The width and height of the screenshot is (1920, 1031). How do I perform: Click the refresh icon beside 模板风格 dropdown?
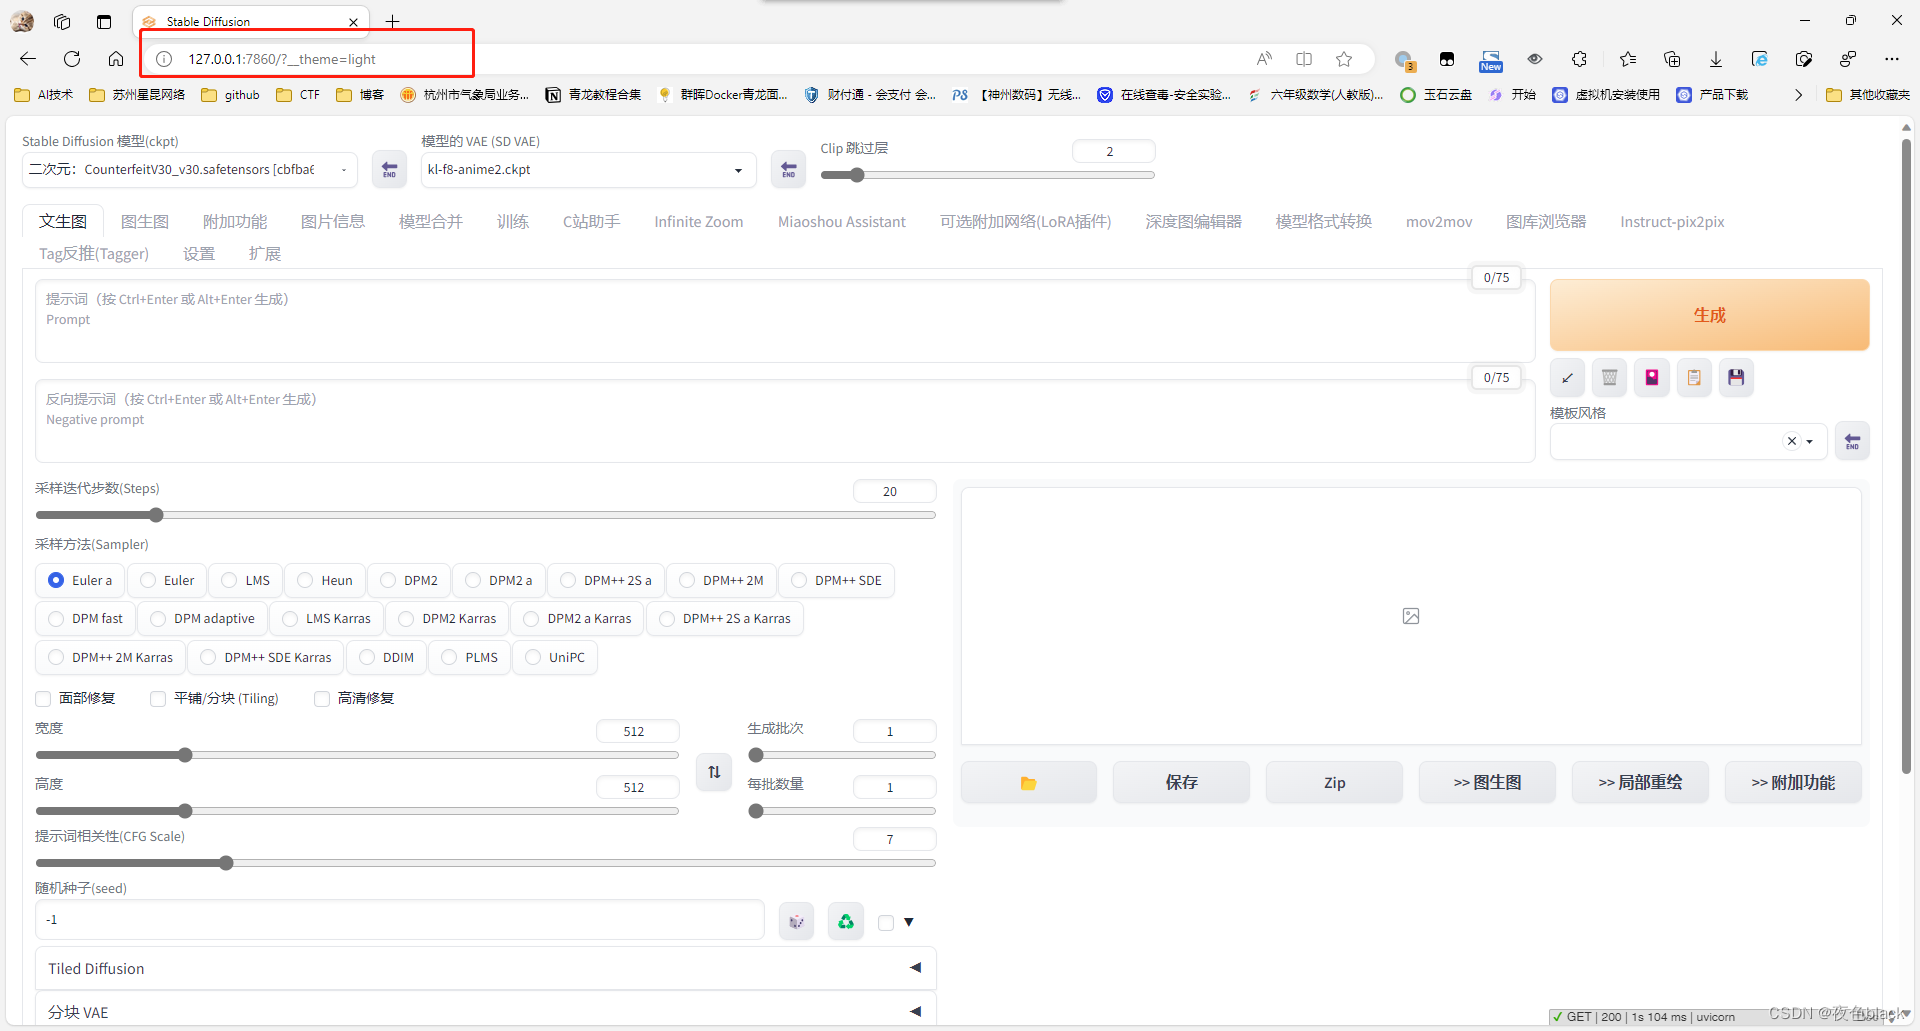tap(1852, 441)
